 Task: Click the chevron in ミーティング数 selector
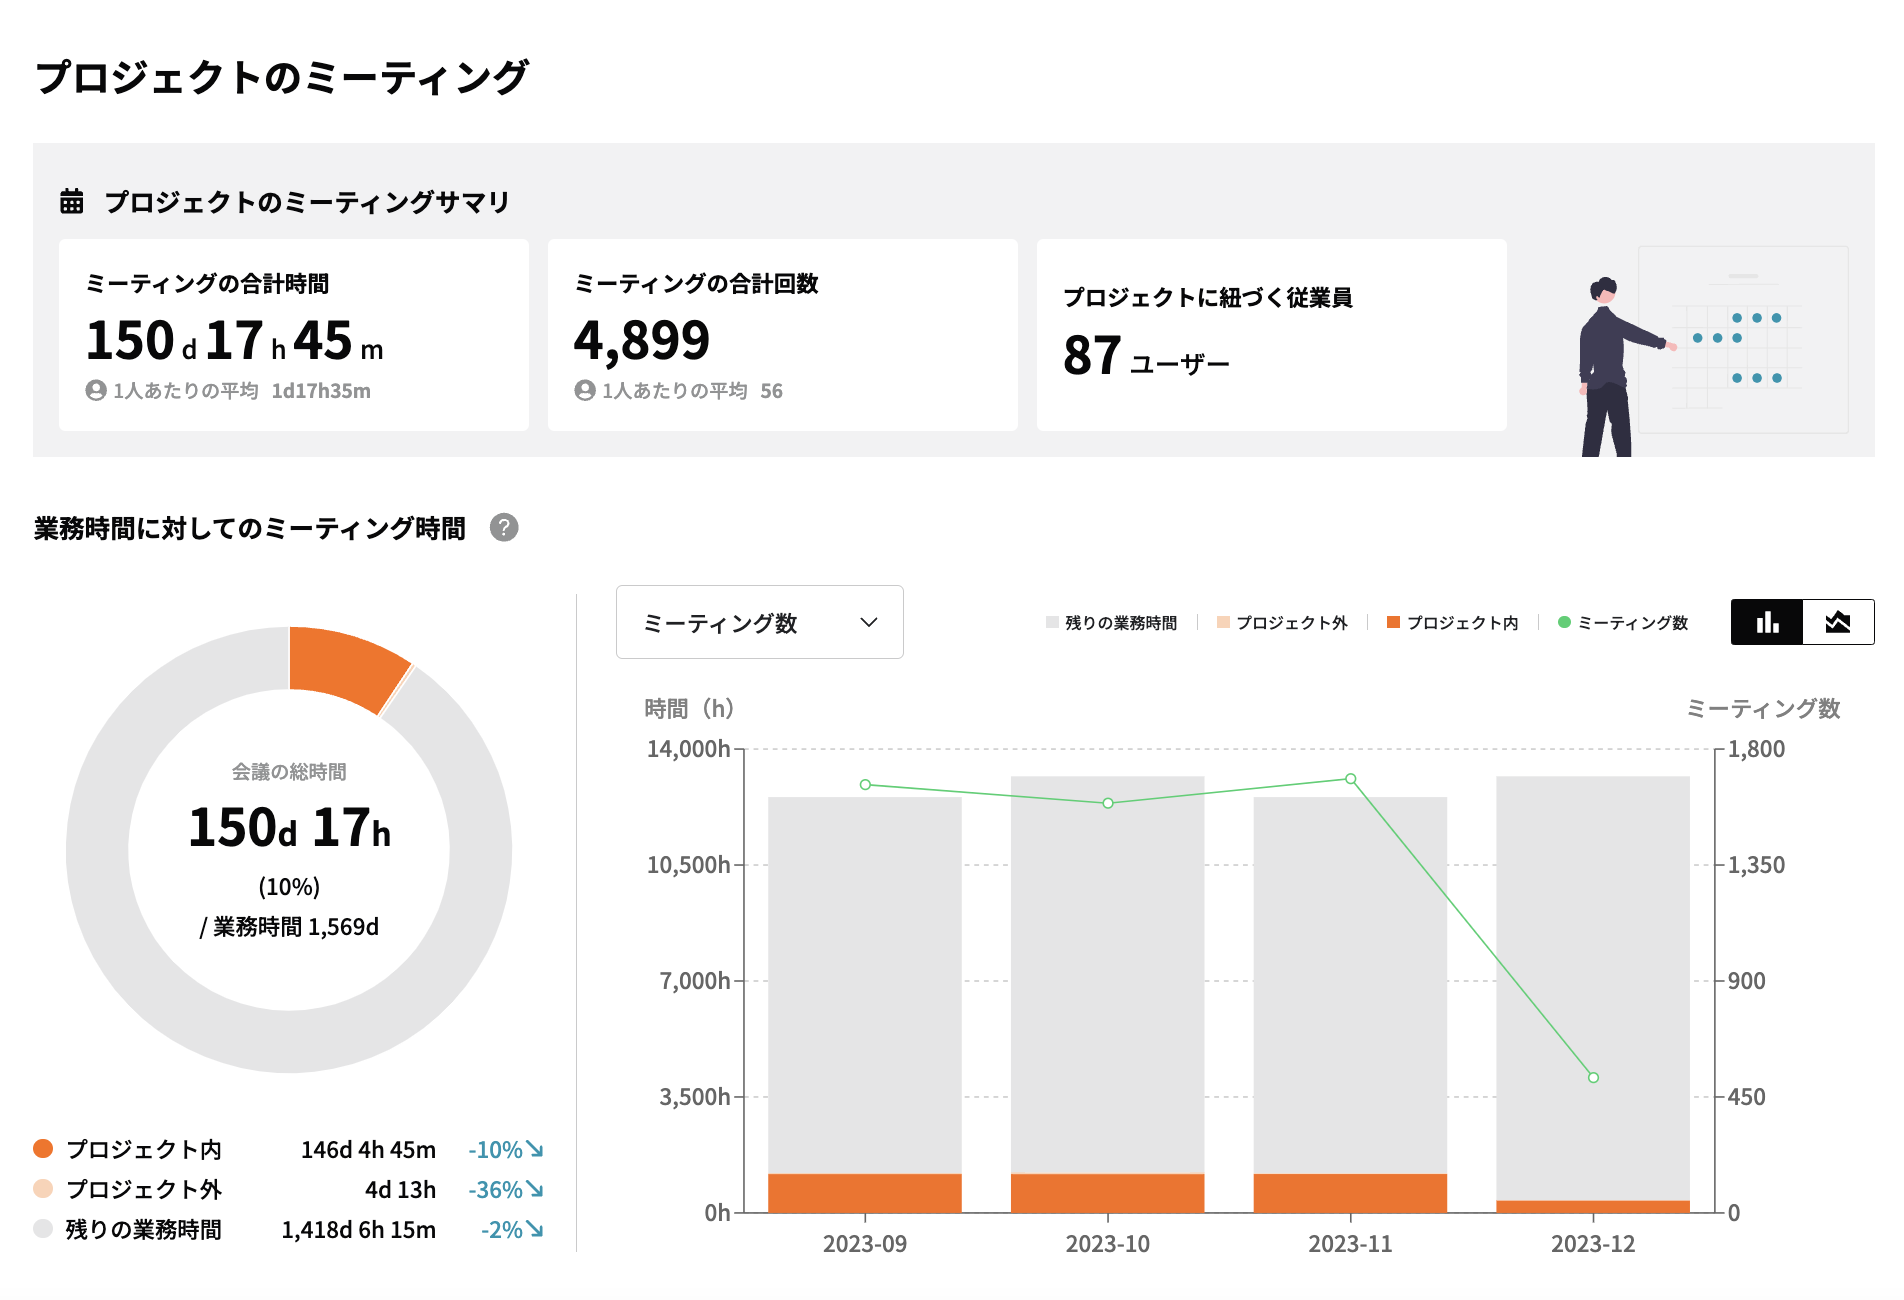pos(869,622)
